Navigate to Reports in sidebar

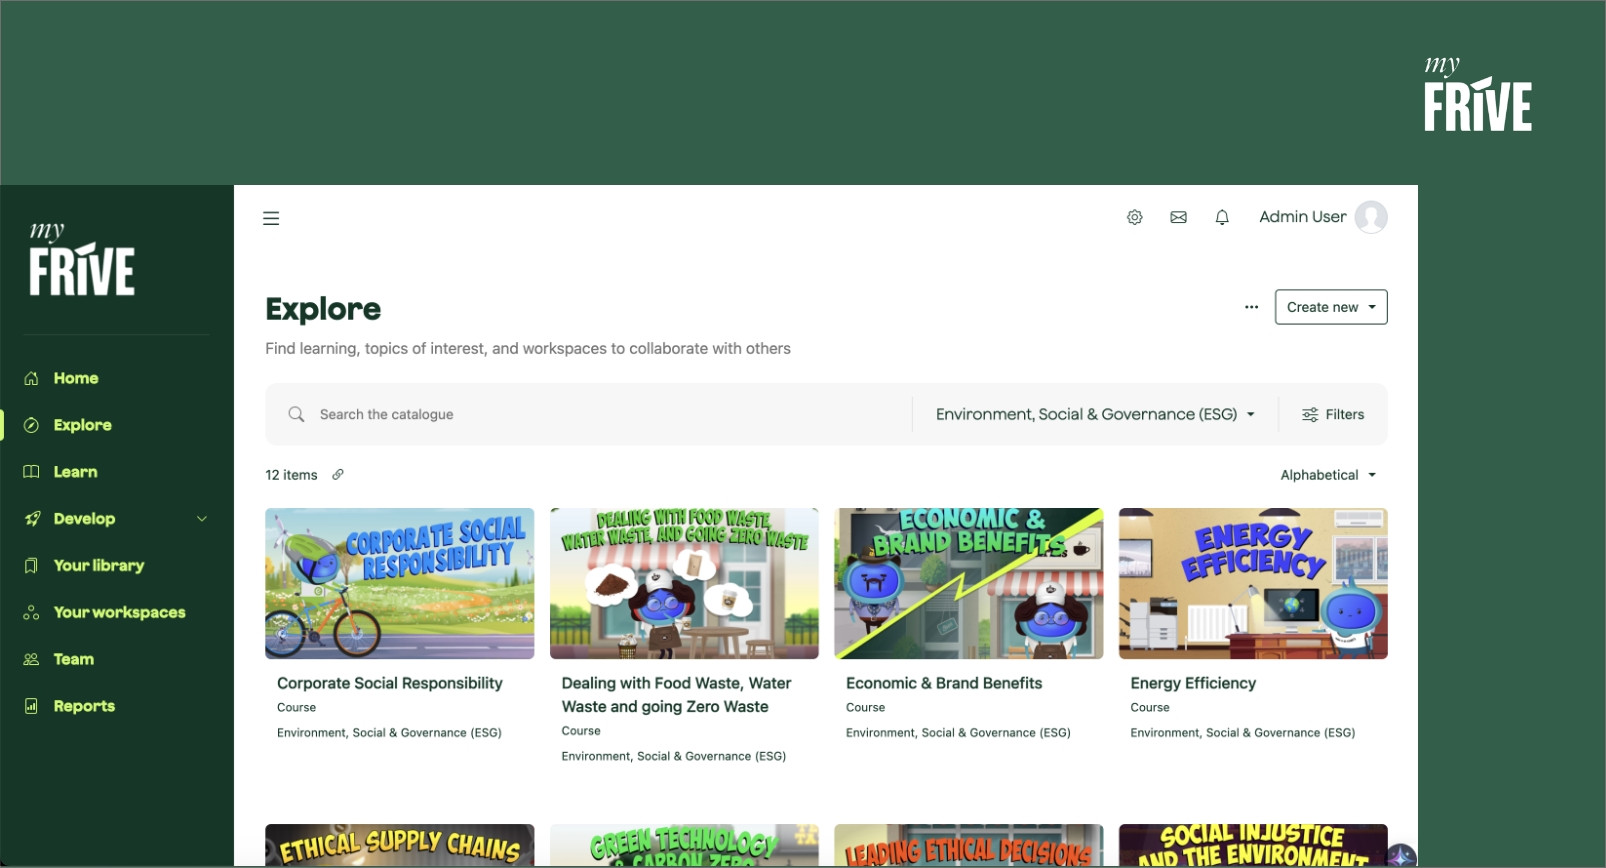coord(84,706)
